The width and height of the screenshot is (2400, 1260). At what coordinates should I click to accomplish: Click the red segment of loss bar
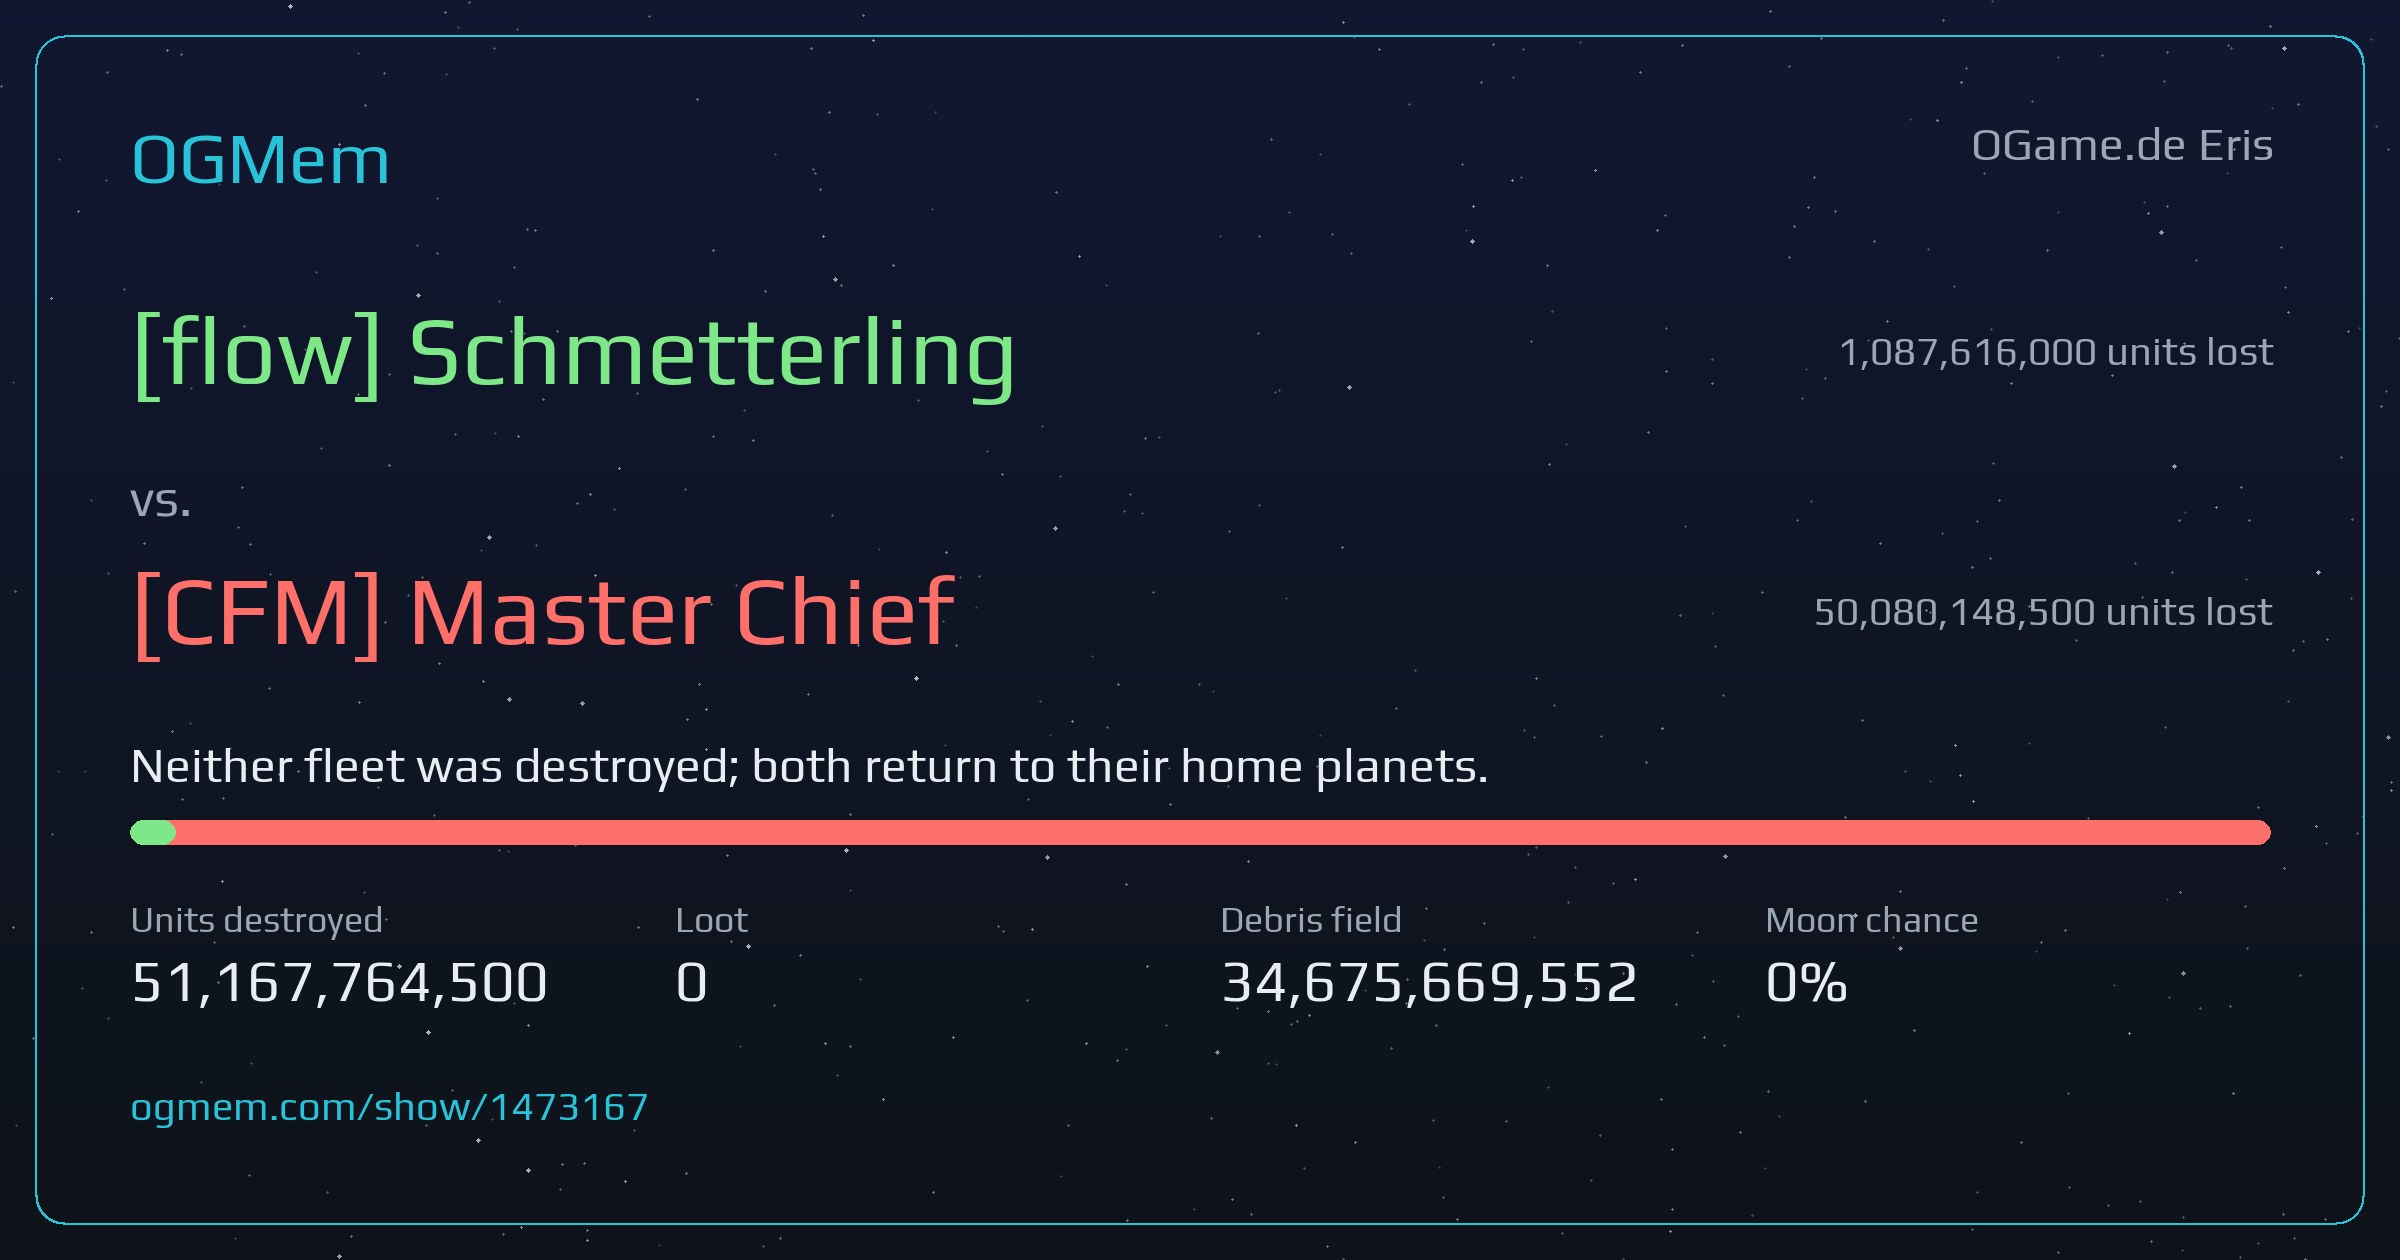[1223, 832]
